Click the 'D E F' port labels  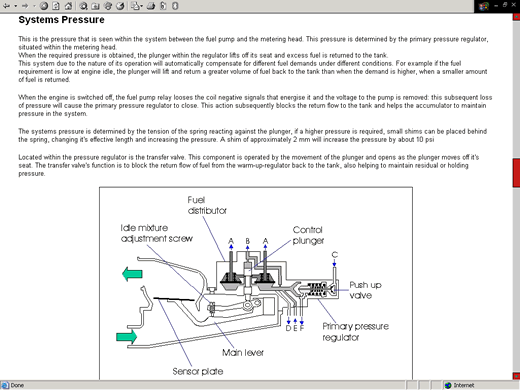point(295,328)
